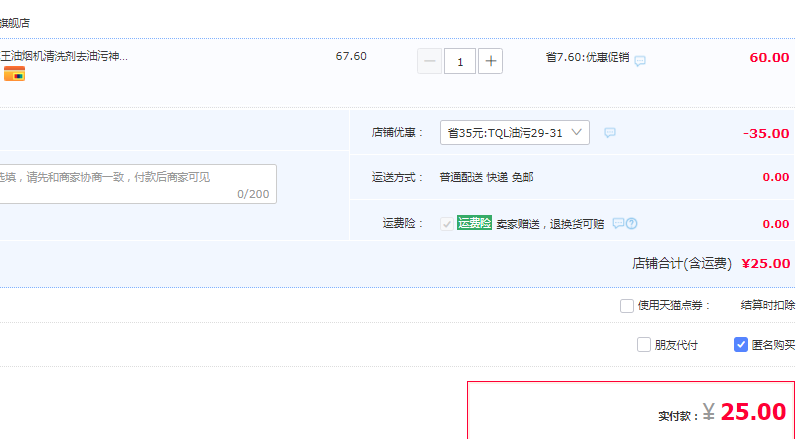808x439 pixels.
Task: Click the 旗舰店 shop name link
Action: [15, 23]
